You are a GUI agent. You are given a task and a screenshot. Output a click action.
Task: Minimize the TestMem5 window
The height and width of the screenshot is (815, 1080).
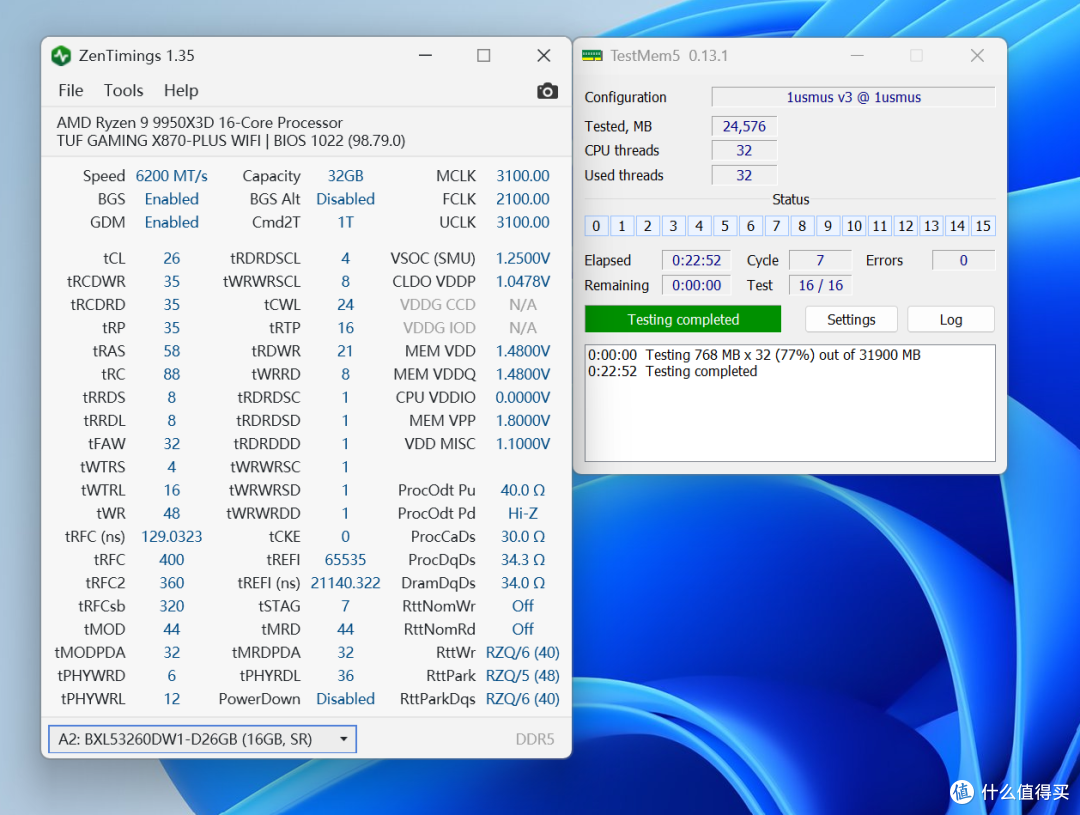click(x=857, y=56)
